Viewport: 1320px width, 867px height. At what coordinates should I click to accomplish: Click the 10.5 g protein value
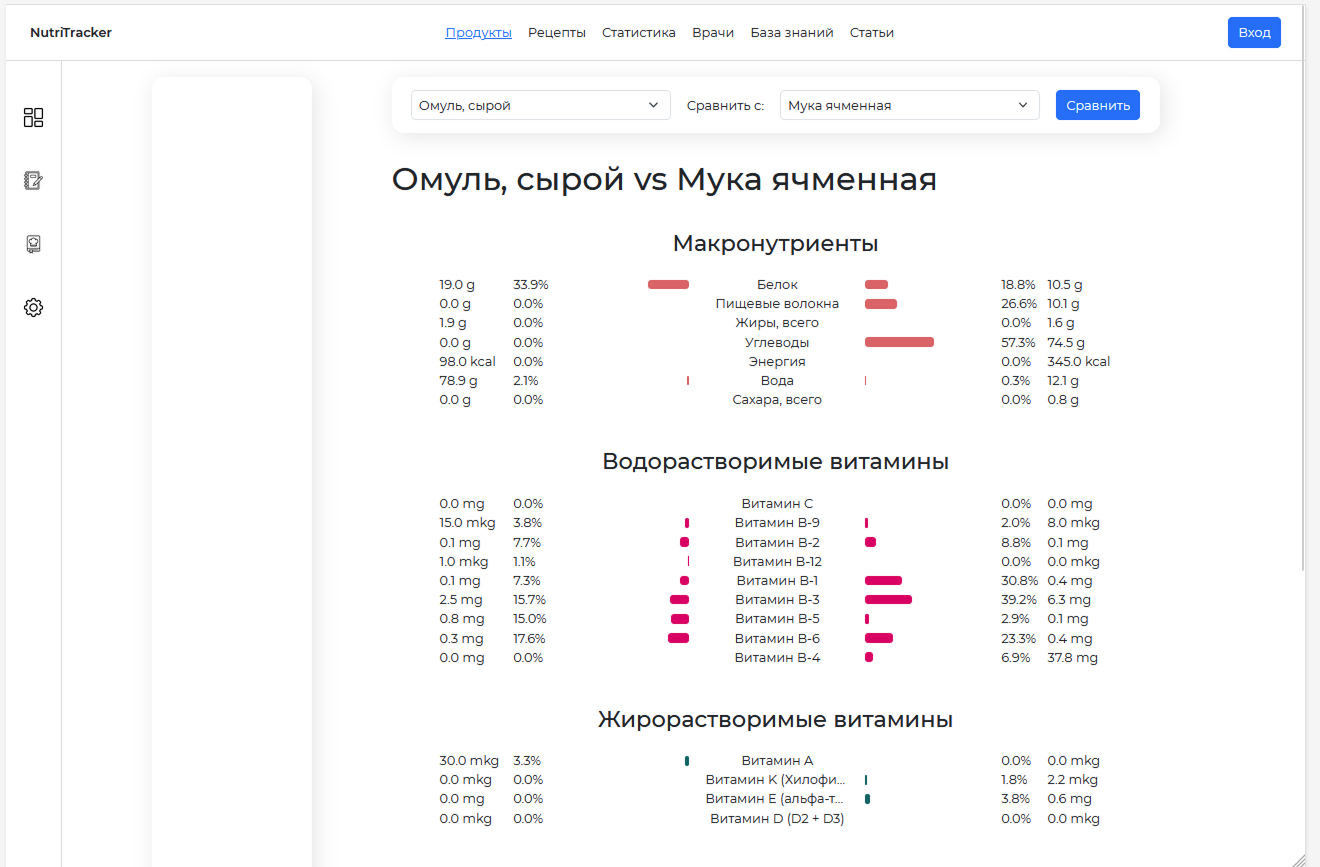click(x=1065, y=285)
